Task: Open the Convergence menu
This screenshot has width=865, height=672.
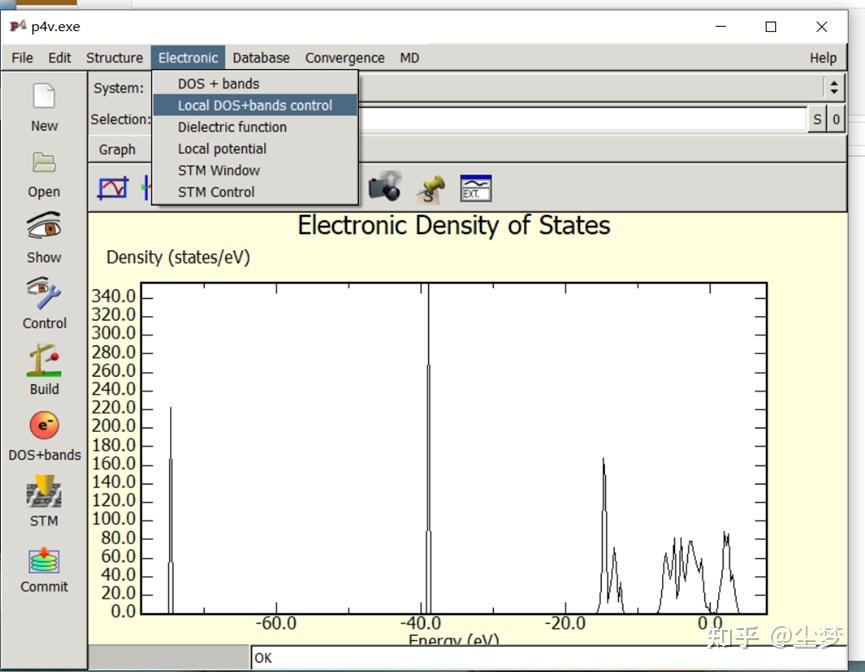Action: 344,58
